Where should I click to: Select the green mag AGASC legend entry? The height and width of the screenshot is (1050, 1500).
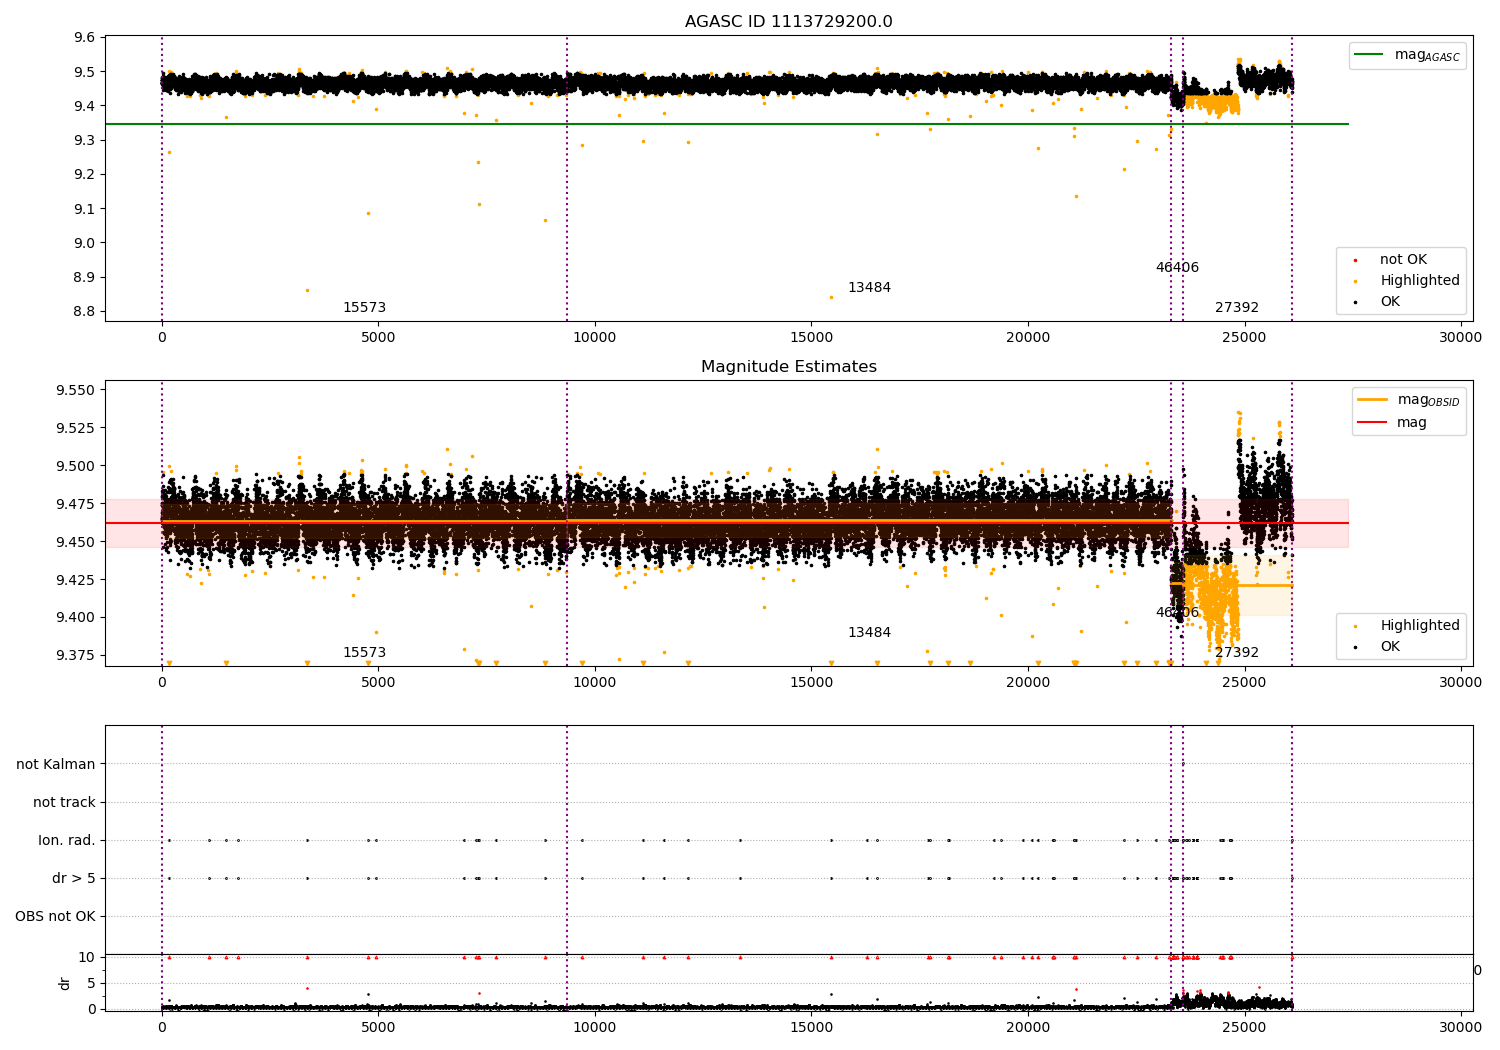click(x=1407, y=55)
